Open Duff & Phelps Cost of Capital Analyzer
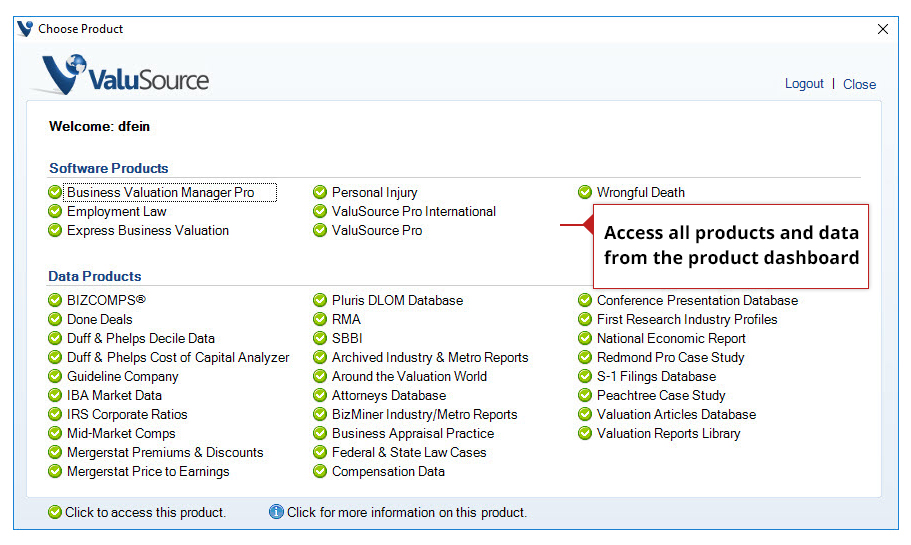The image size is (911, 545). 177,357
